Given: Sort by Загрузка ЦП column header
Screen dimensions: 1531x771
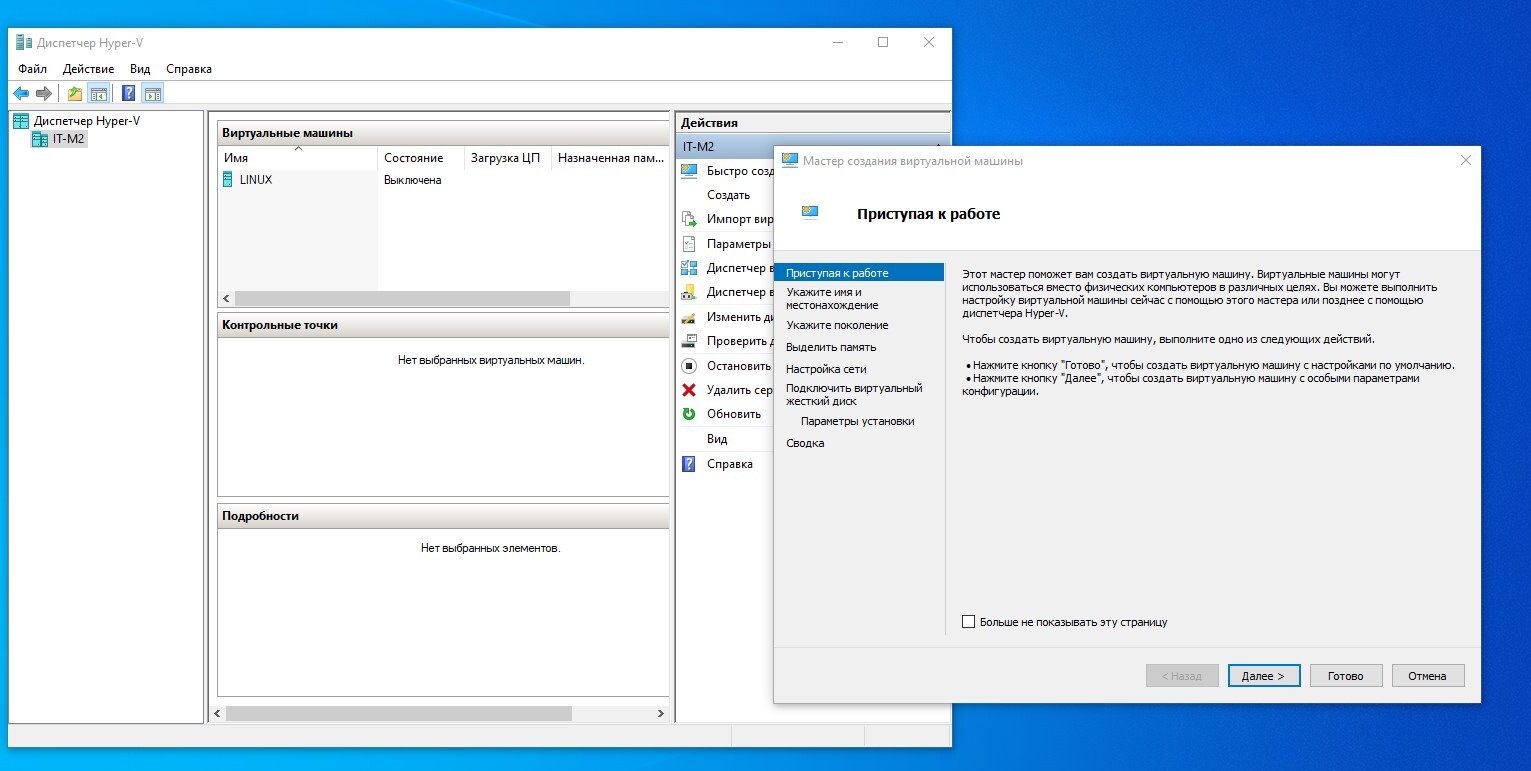Looking at the screenshot, I should tap(507, 158).
